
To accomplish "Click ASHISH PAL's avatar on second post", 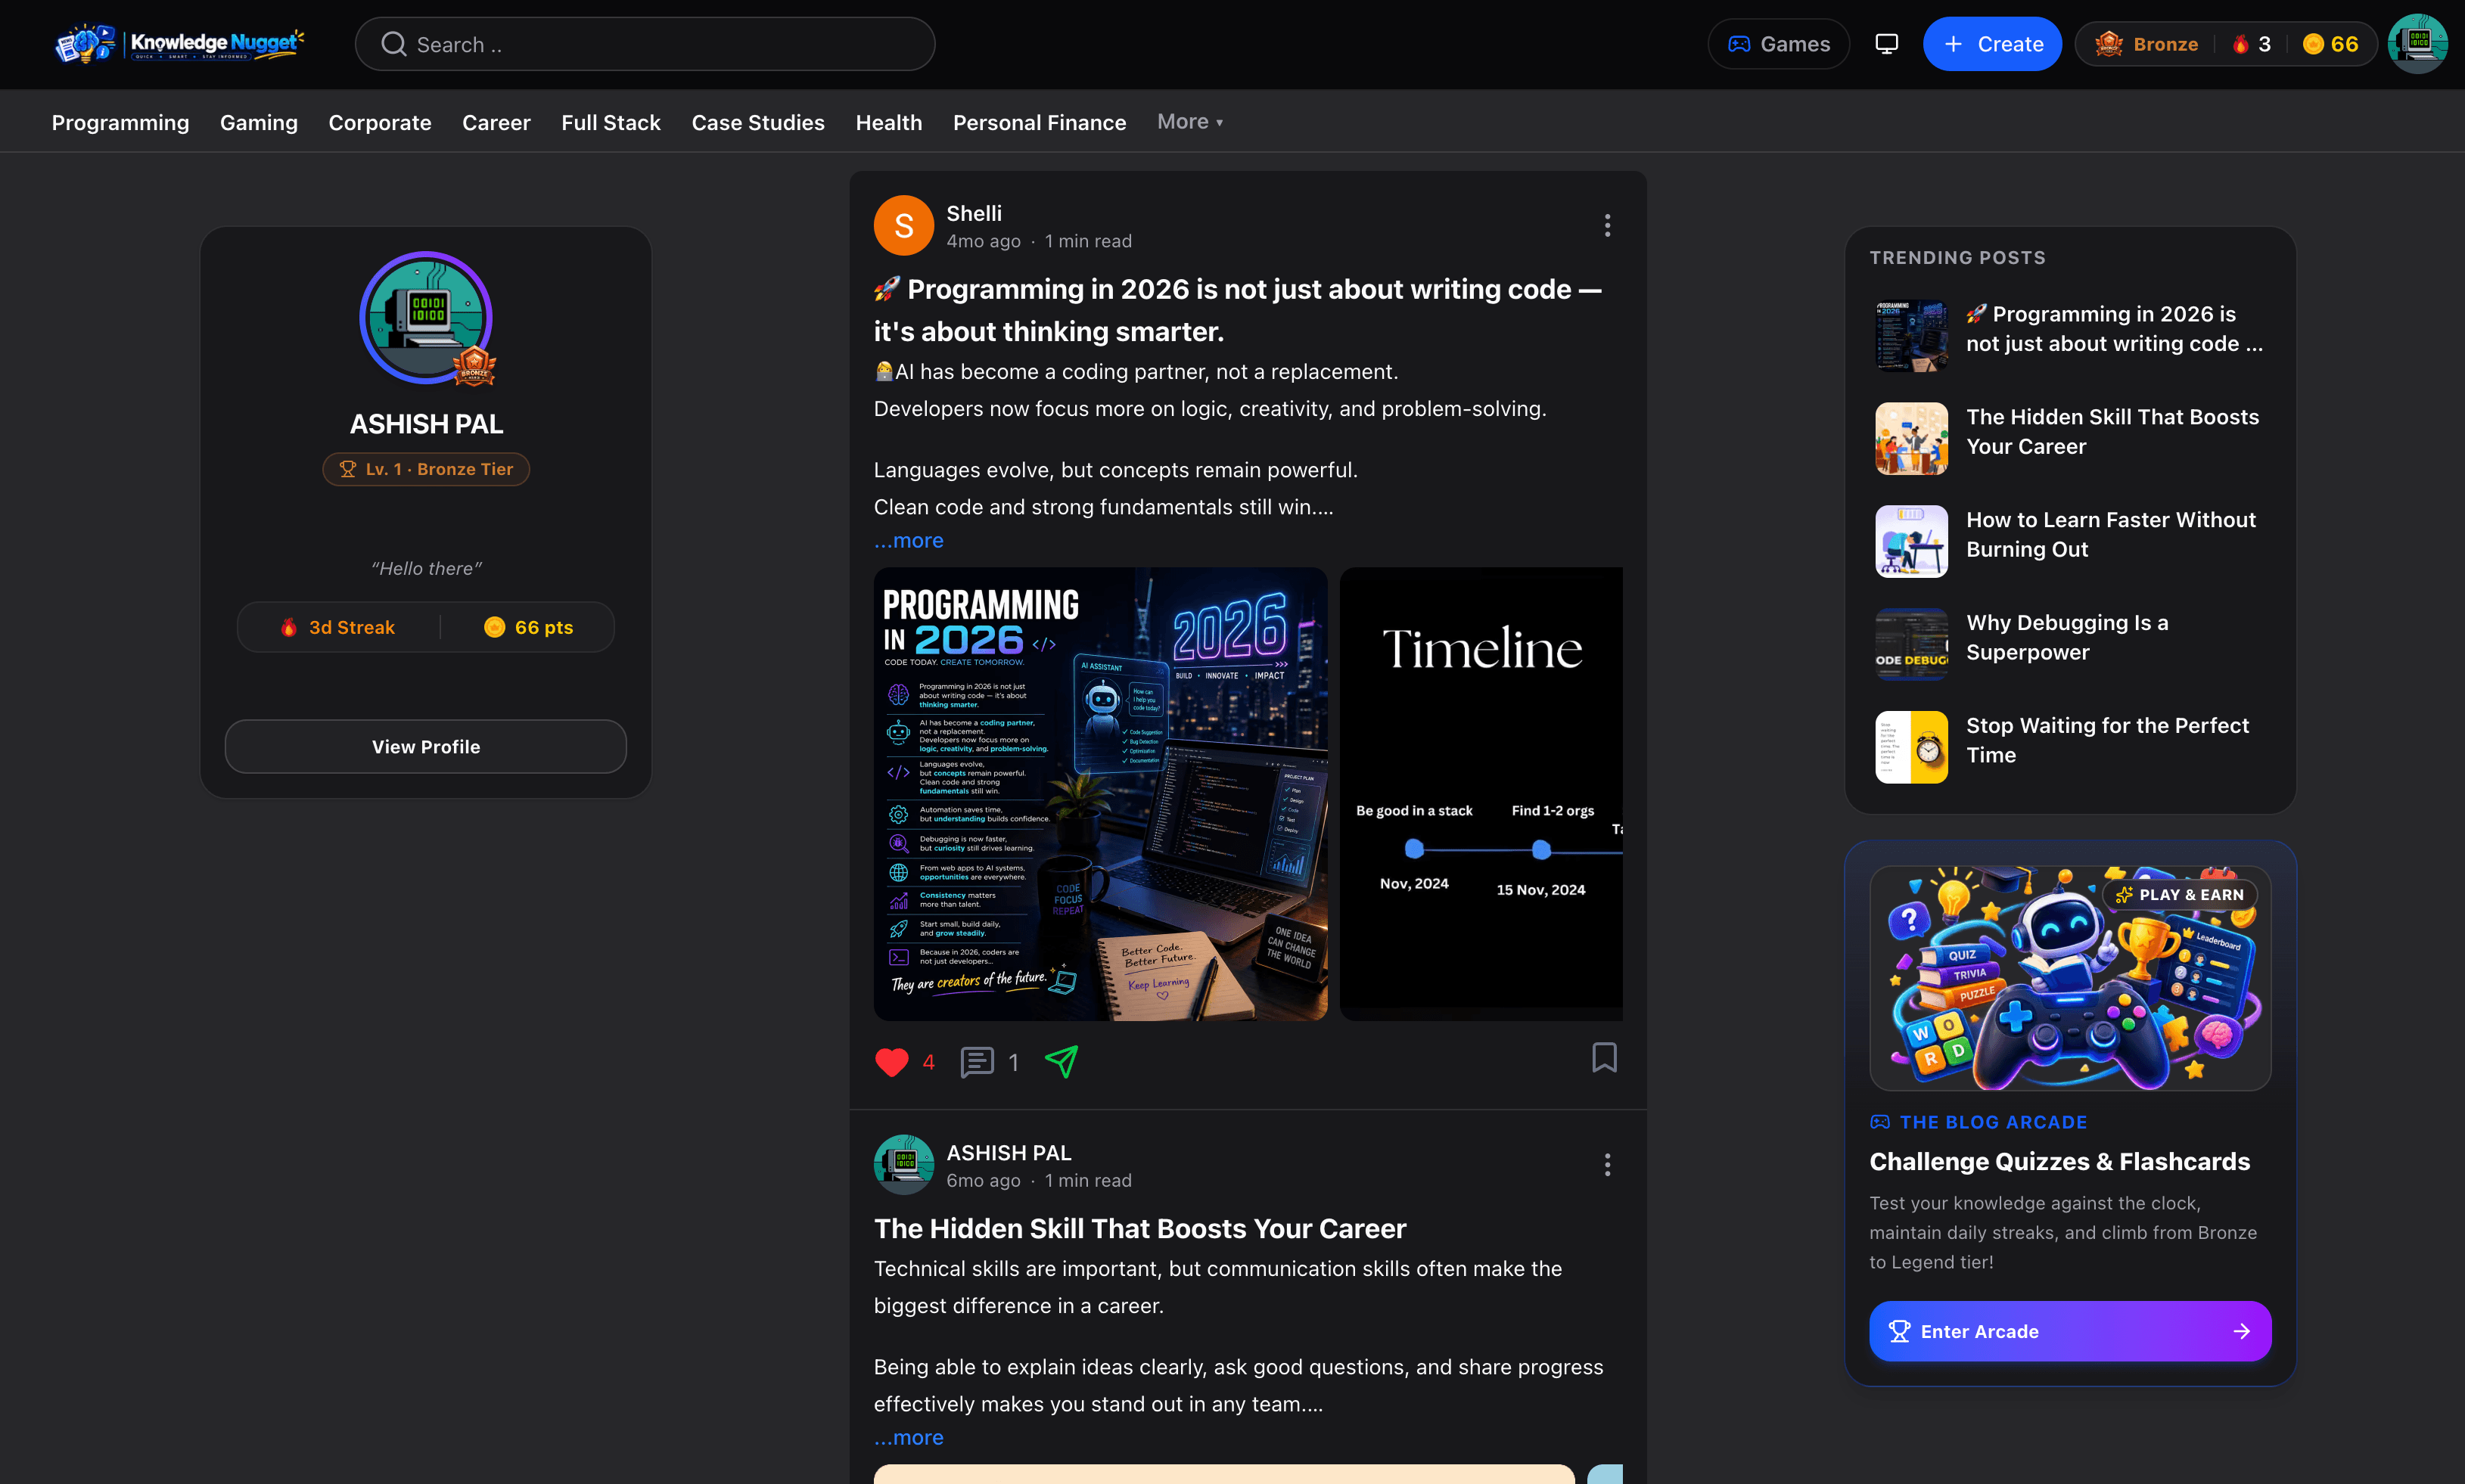I will pos(903,1164).
